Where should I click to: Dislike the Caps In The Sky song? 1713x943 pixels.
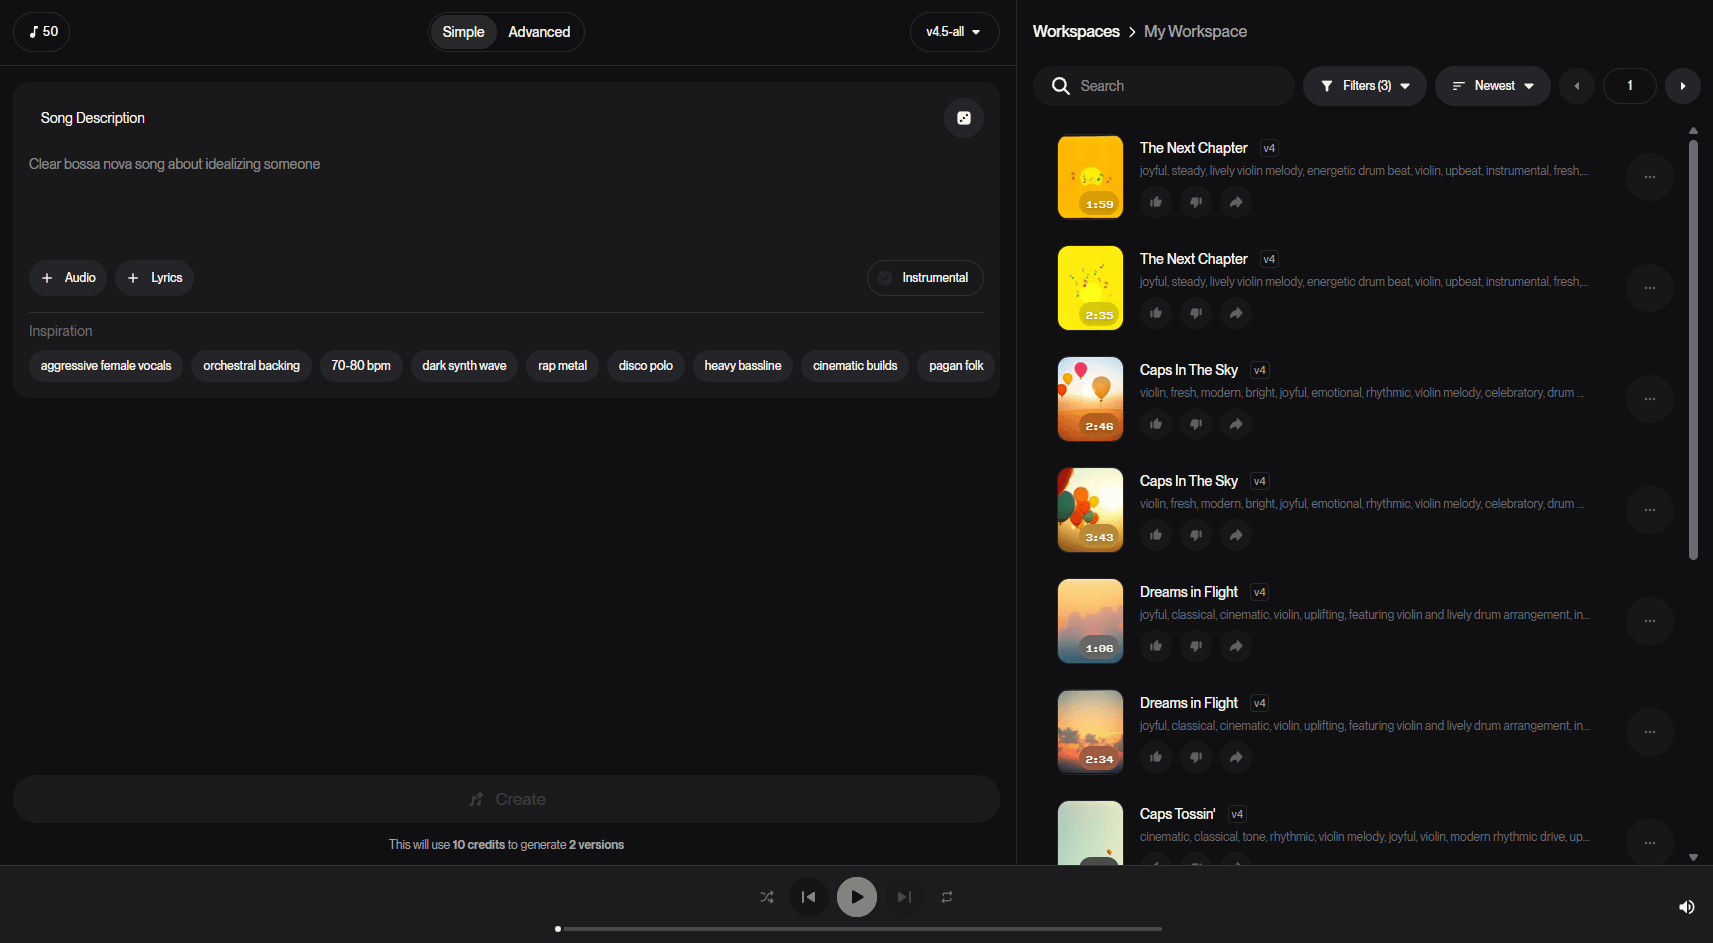click(x=1196, y=424)
